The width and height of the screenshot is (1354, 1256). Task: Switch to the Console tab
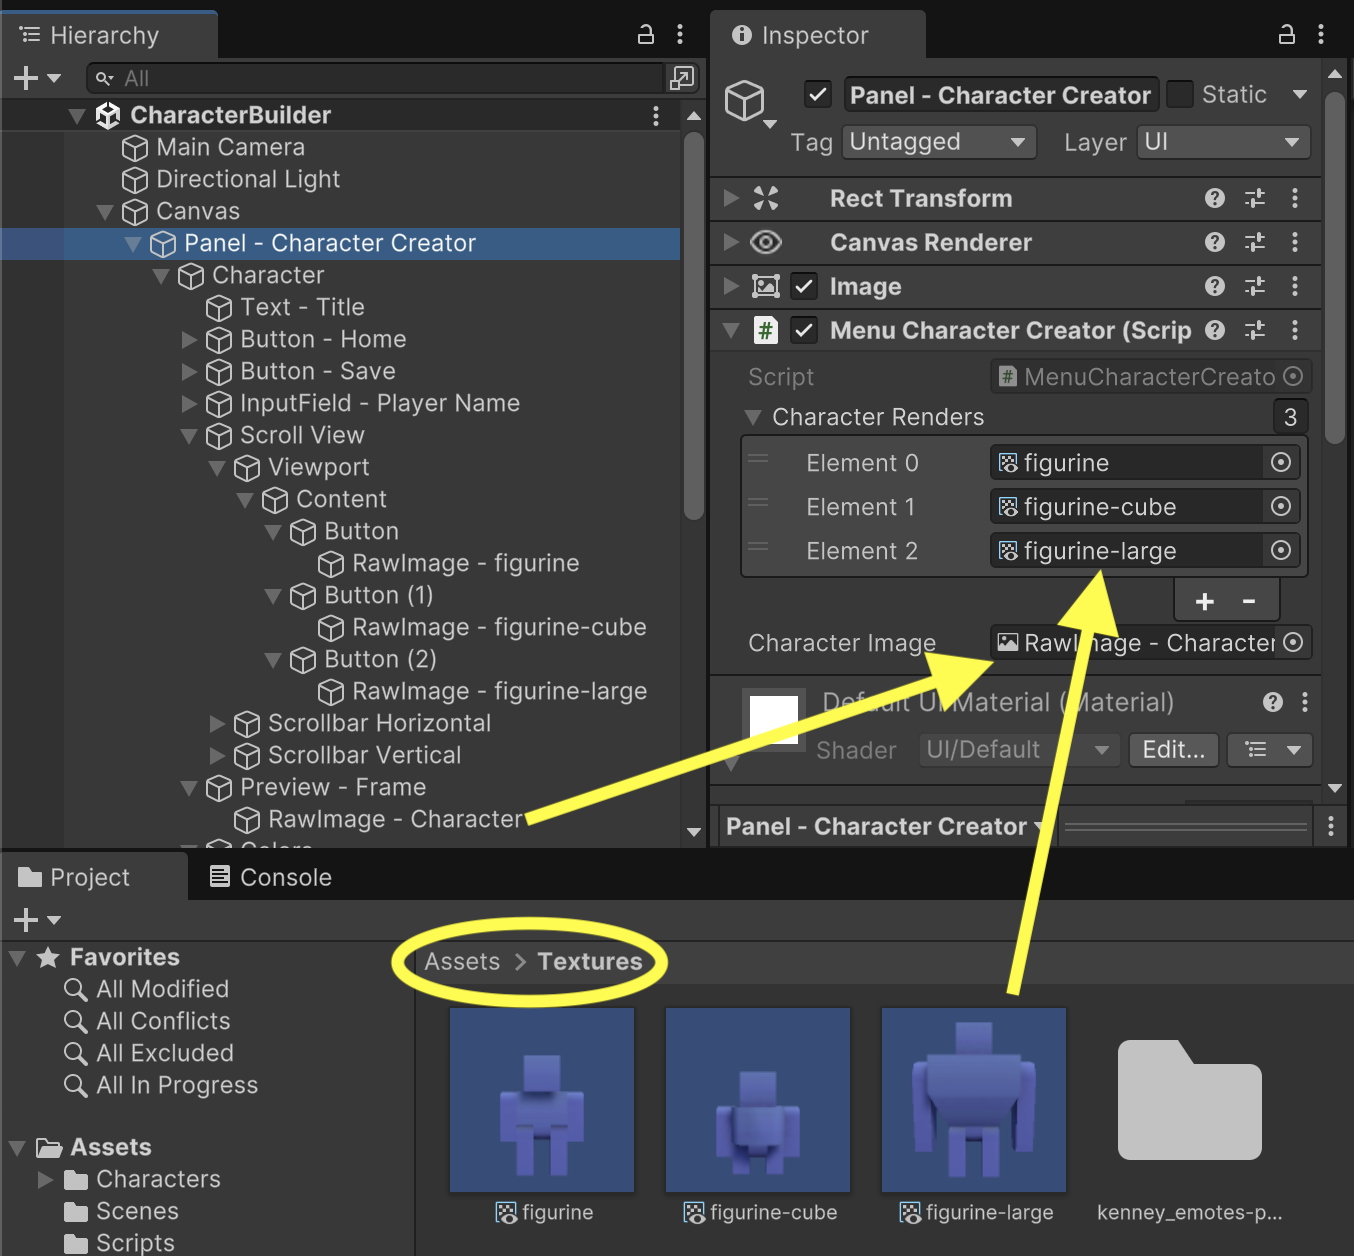[x=270, y=877]
